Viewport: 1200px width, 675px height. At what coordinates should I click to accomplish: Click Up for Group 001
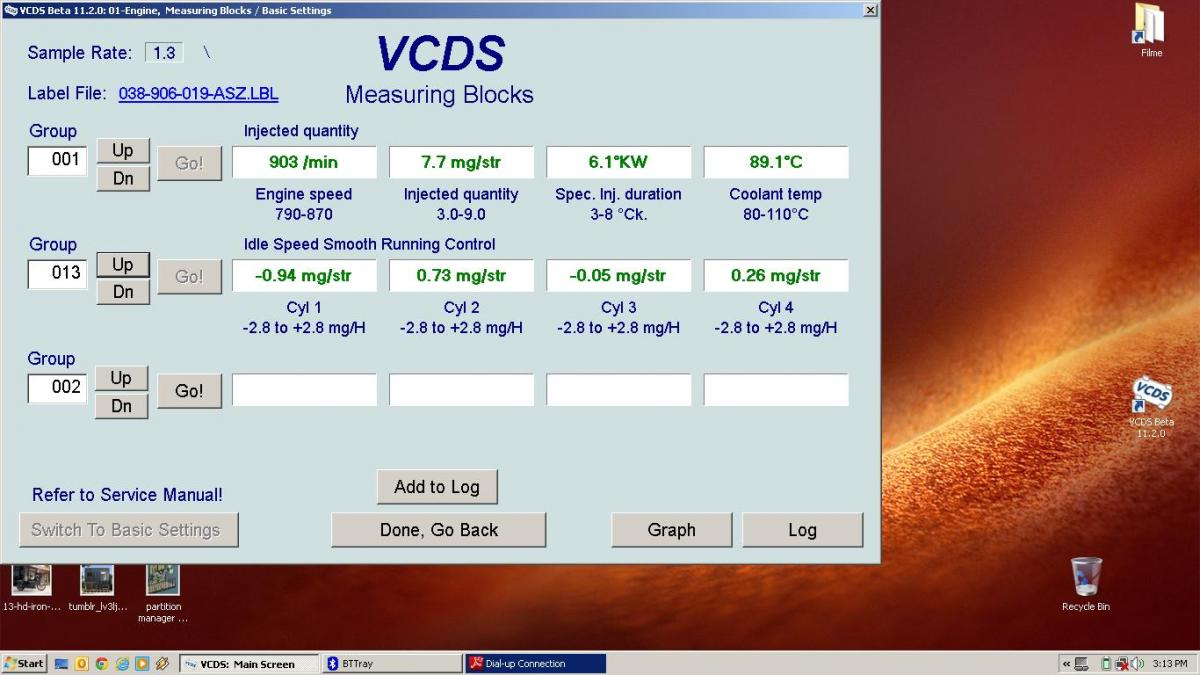click(122, 150)
